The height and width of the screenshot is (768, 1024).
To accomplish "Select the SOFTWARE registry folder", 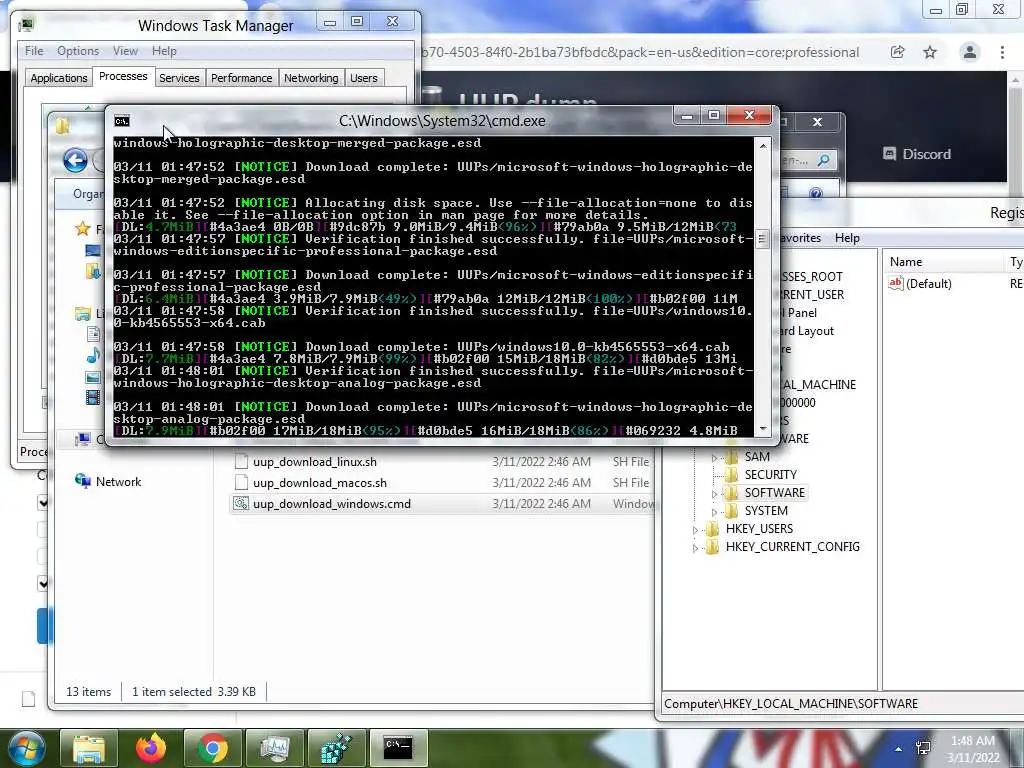I will pos(775,492).
